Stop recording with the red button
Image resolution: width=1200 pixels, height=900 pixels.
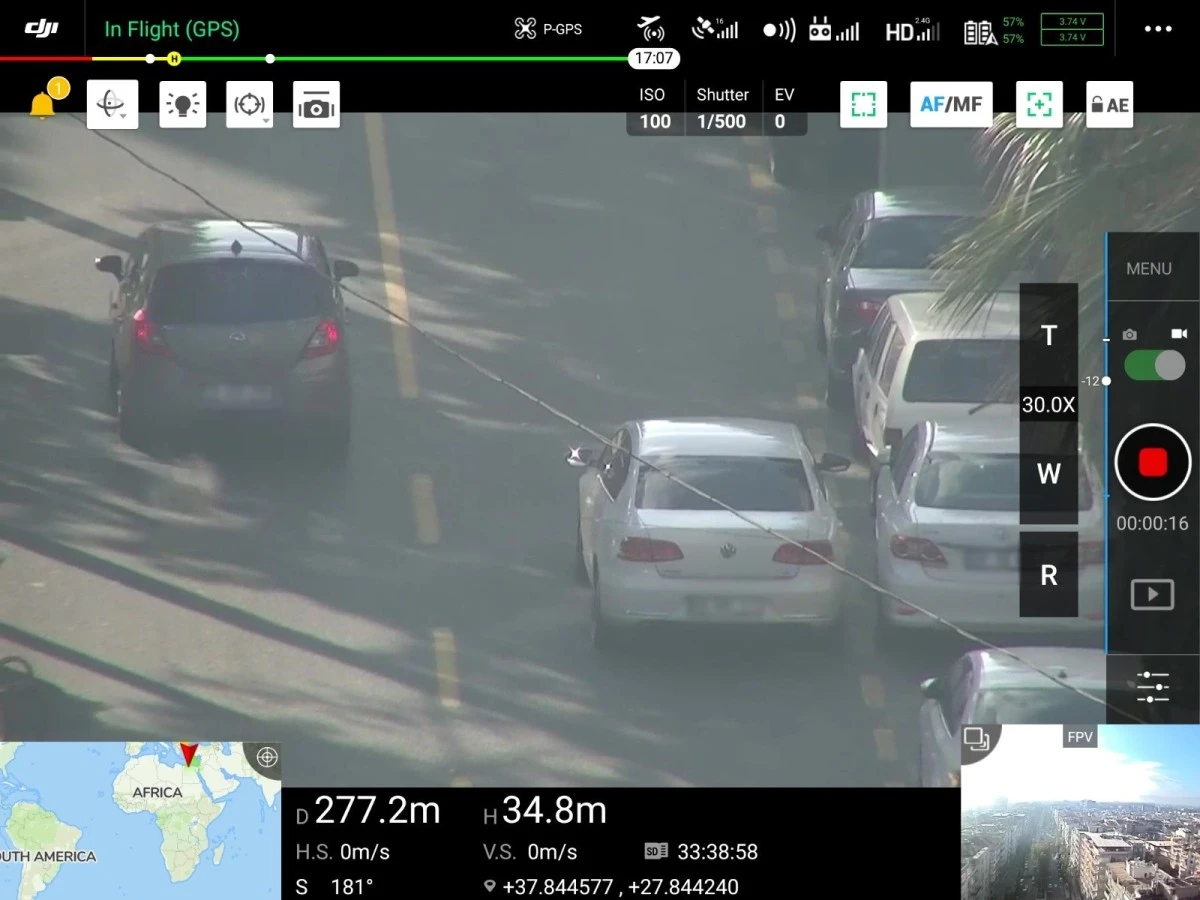(x=1153, y=462)
